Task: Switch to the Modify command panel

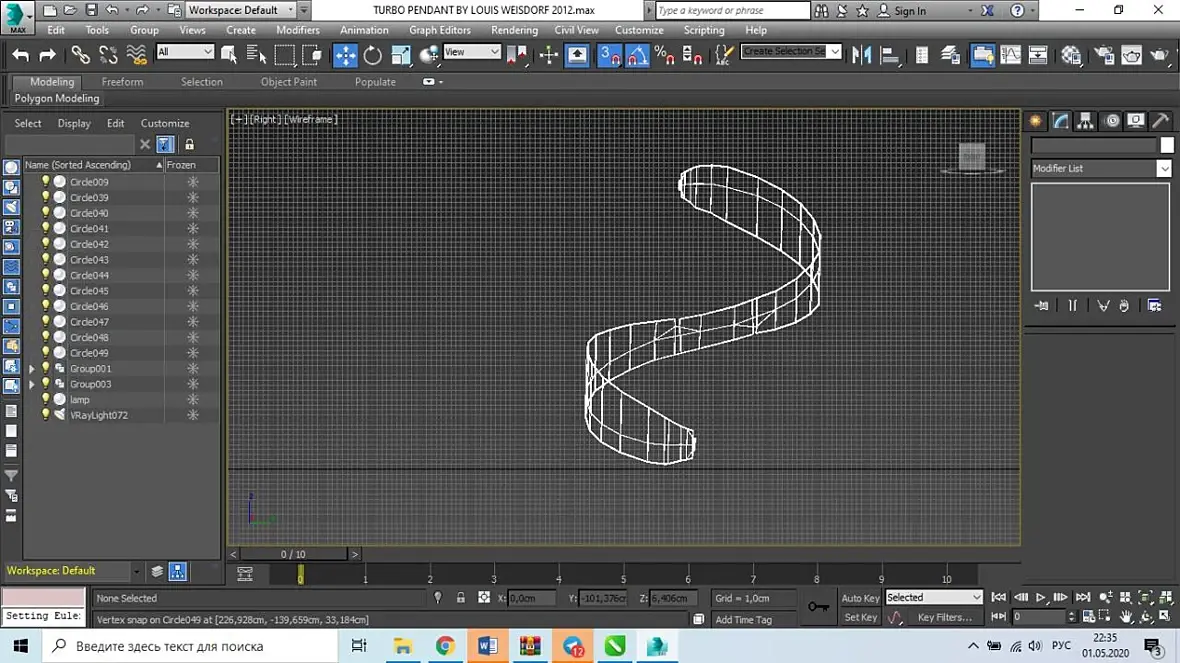Action: 1060,121
